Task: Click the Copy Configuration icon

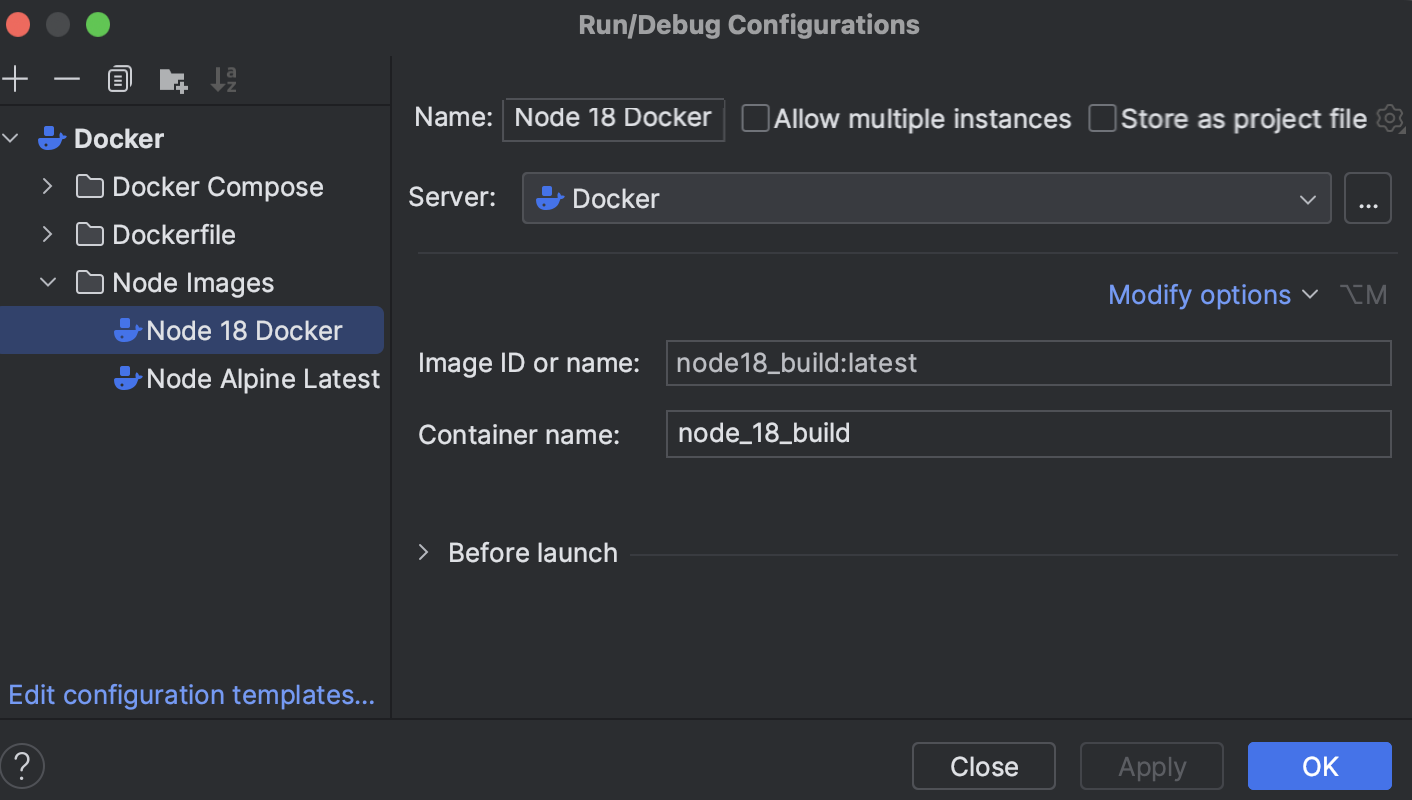Action: (x=120, y=79)
